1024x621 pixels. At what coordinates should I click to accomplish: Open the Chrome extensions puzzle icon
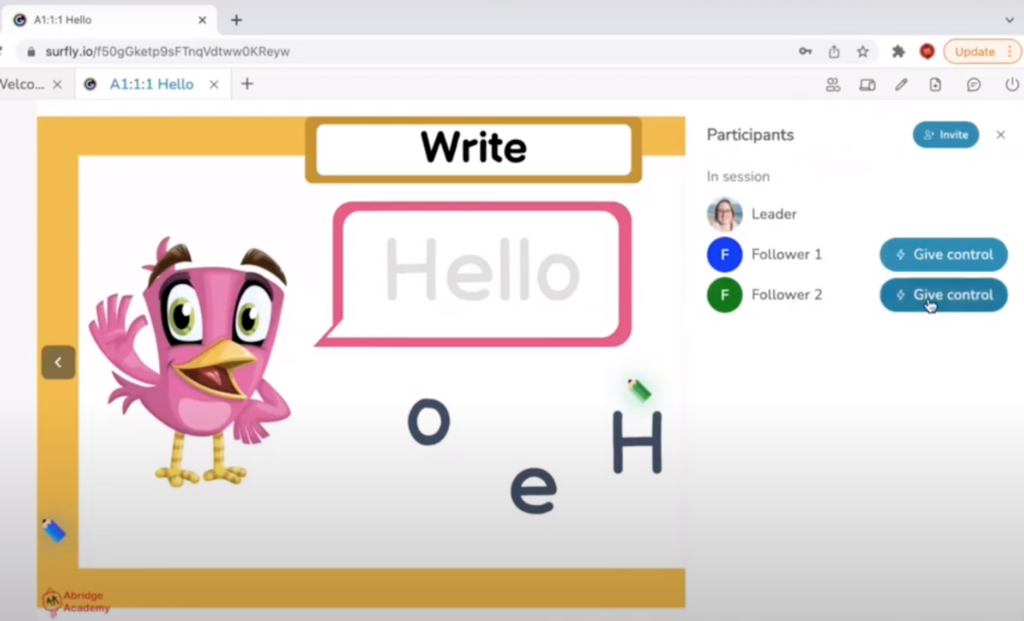(898, 52)
